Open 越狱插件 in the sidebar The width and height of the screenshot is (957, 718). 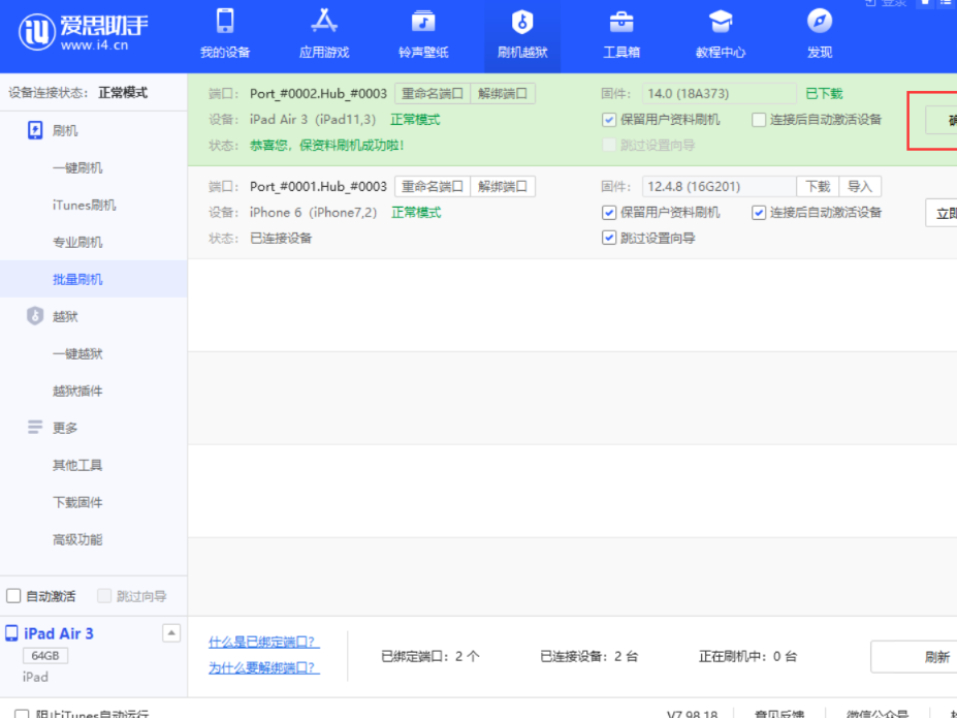pyautogui.click(x=78, y=391)
